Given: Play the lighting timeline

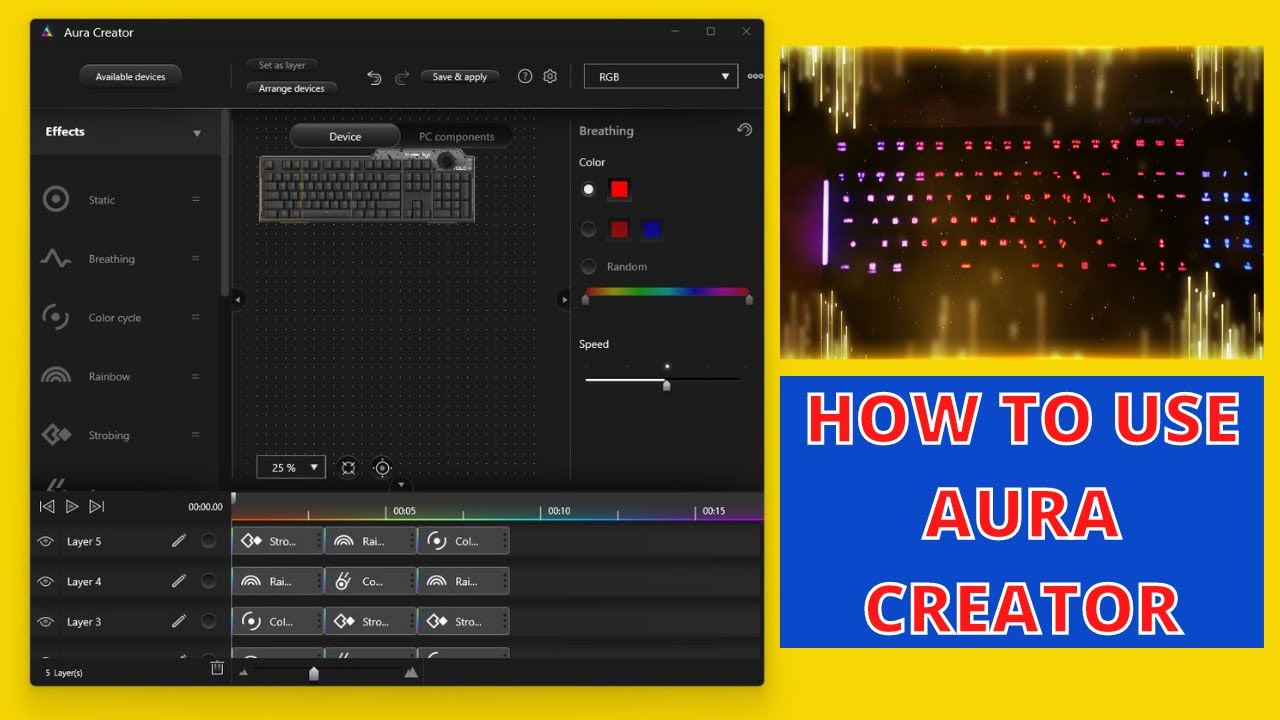Looking at the screenshot, I should (x=72, y=506).
